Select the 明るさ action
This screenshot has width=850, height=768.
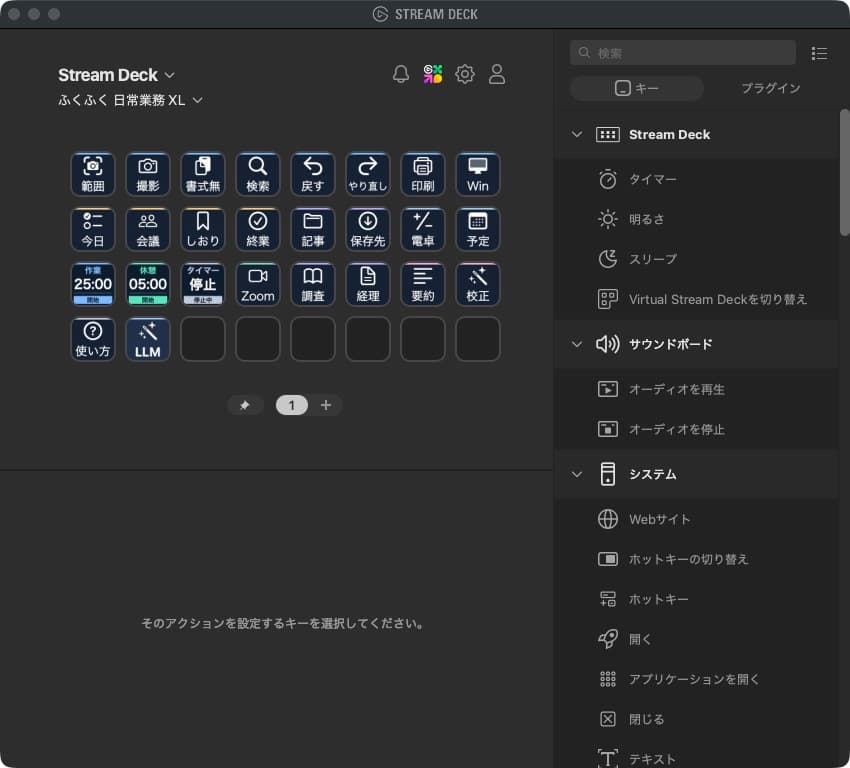coord(697,219)
